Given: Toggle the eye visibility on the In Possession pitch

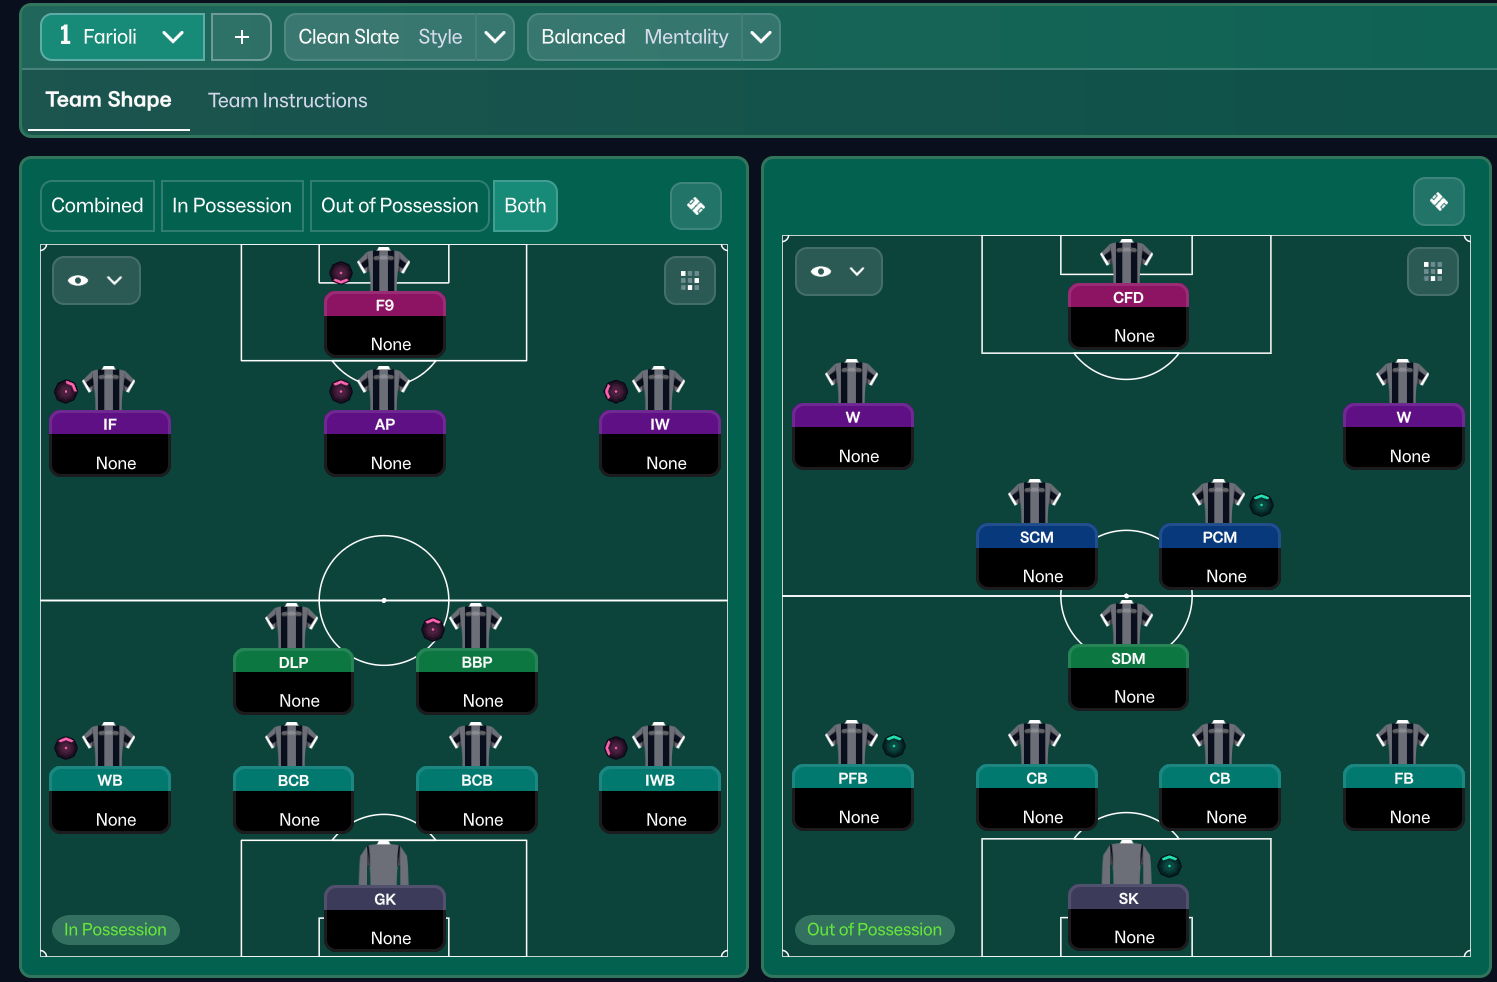Looking at the screenshot, I should coord(79,281).
